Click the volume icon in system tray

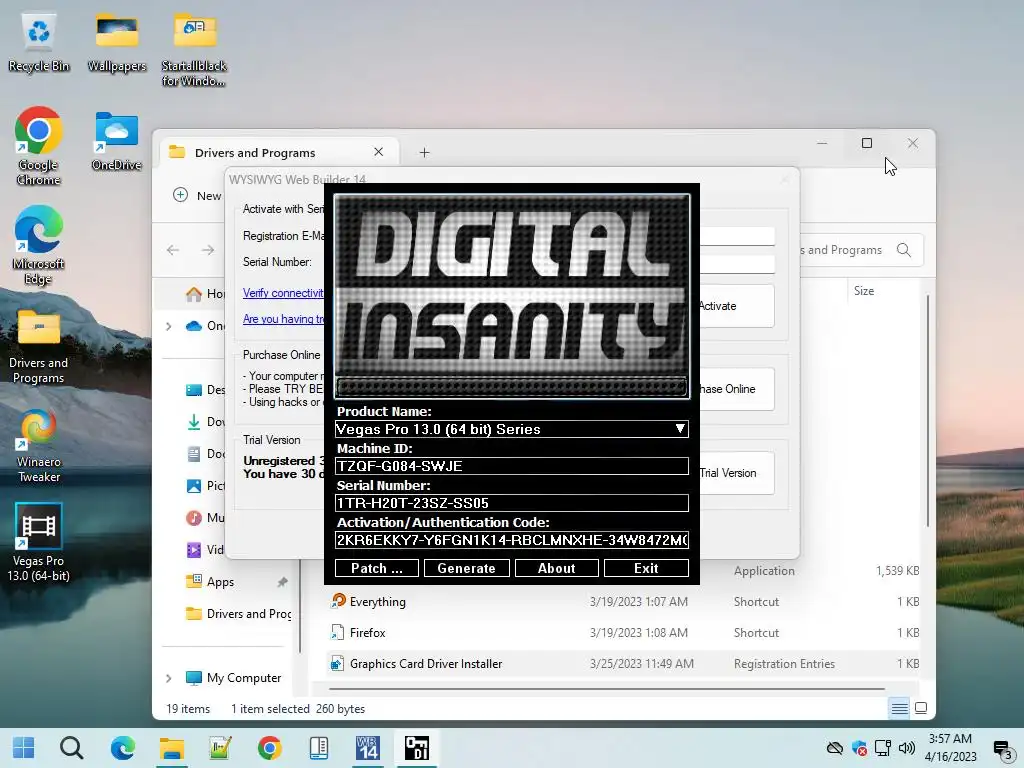907,748
